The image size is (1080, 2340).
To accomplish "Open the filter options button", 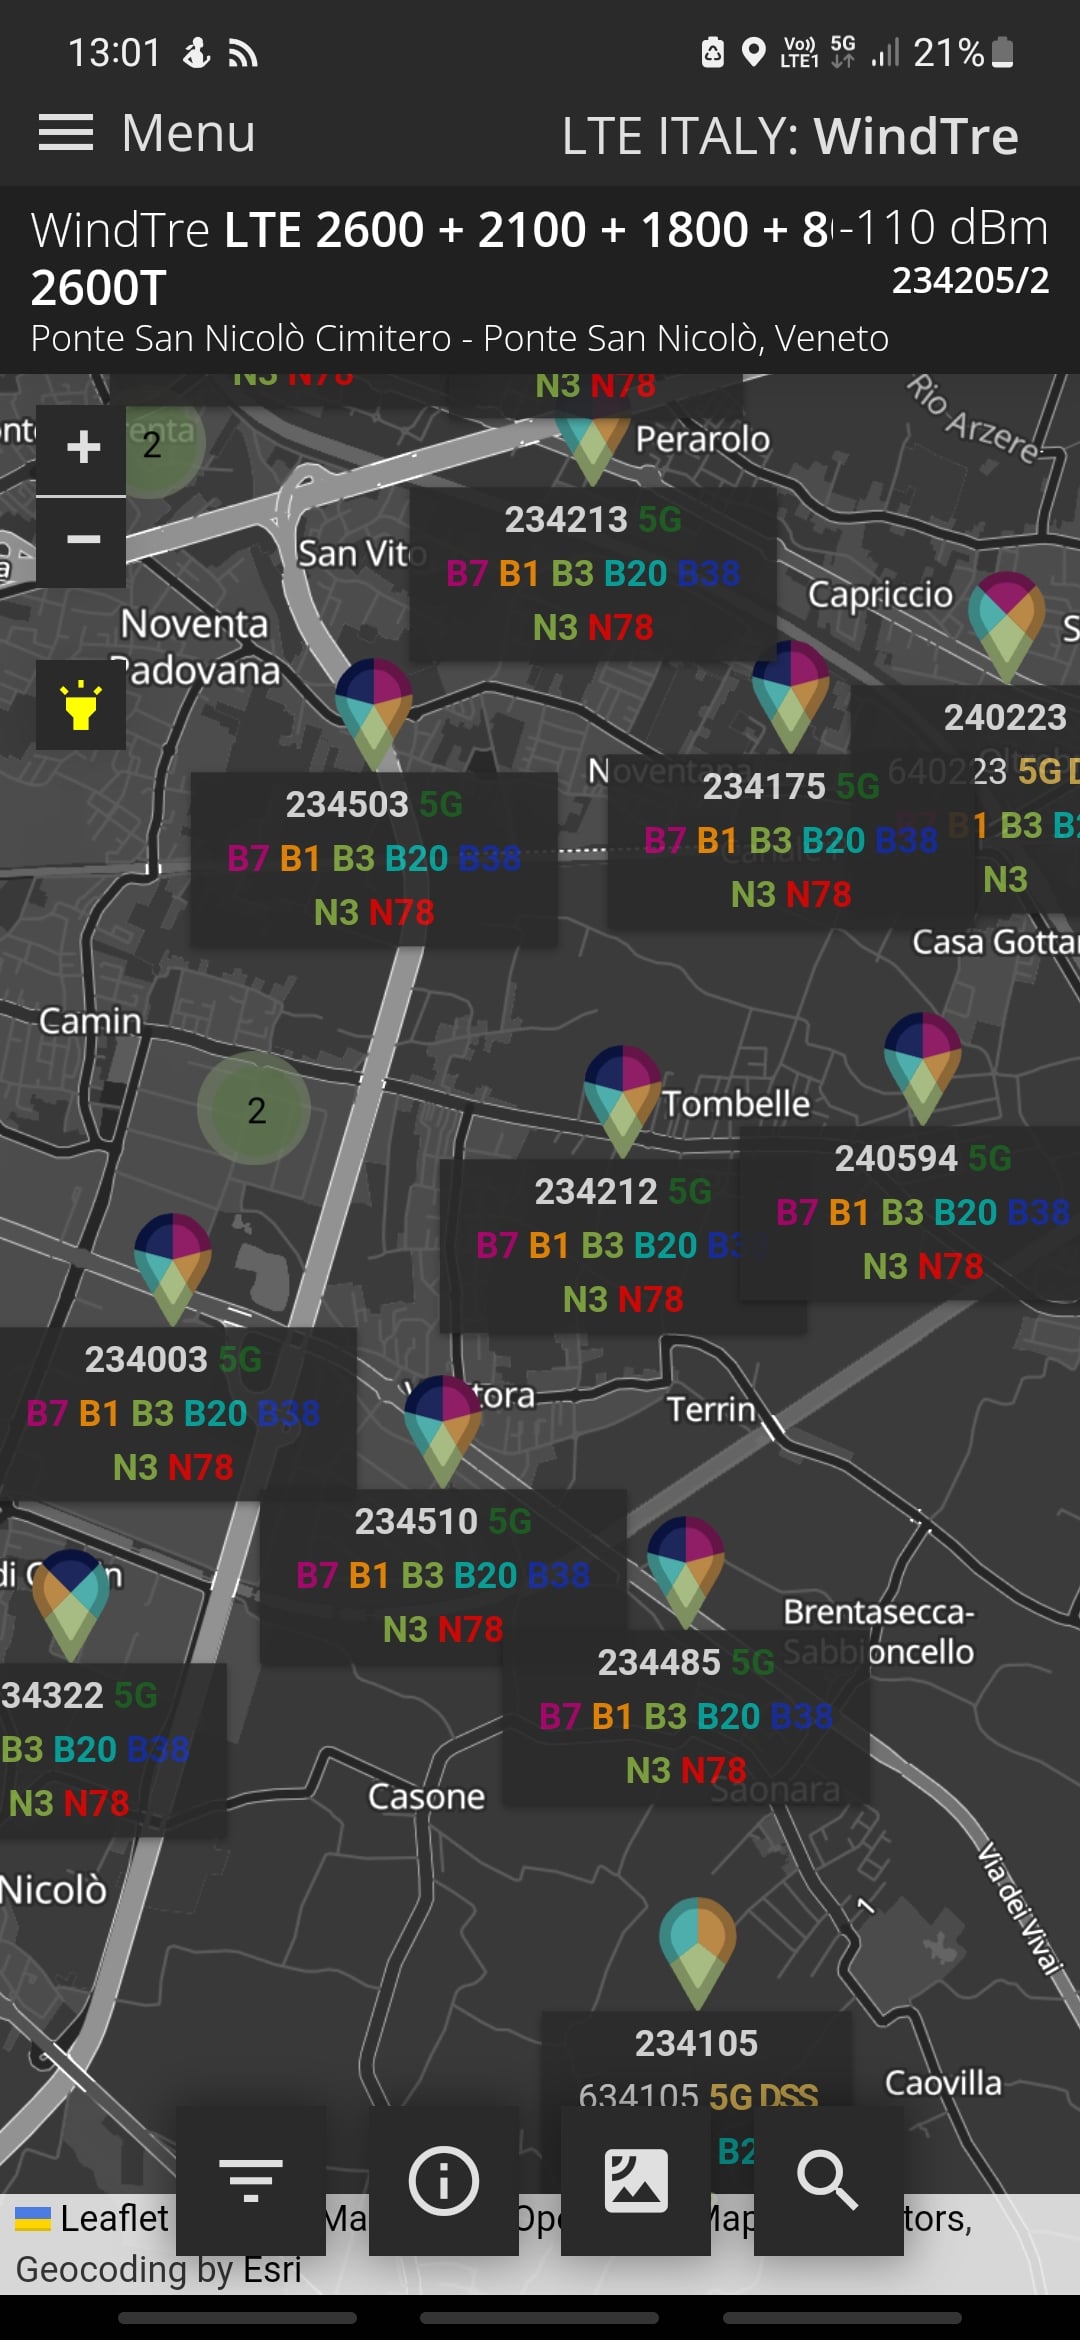I will tap(251, 2181).
